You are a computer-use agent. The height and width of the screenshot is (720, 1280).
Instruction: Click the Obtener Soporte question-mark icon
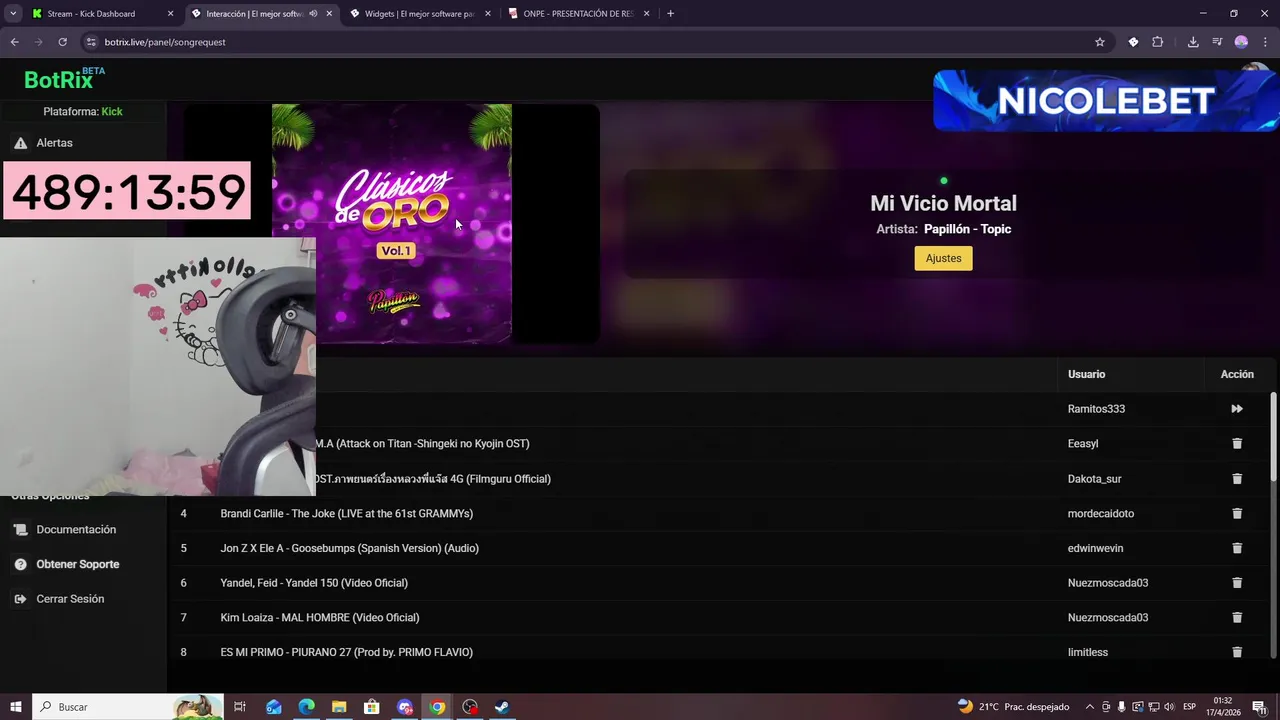tap(20, 564)
